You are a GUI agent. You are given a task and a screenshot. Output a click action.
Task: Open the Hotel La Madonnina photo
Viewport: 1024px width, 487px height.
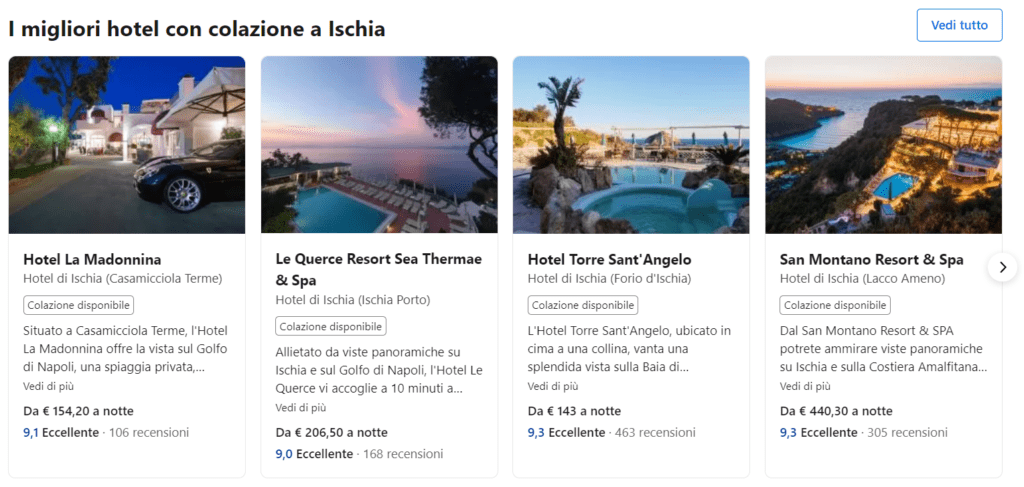(127, 145)
